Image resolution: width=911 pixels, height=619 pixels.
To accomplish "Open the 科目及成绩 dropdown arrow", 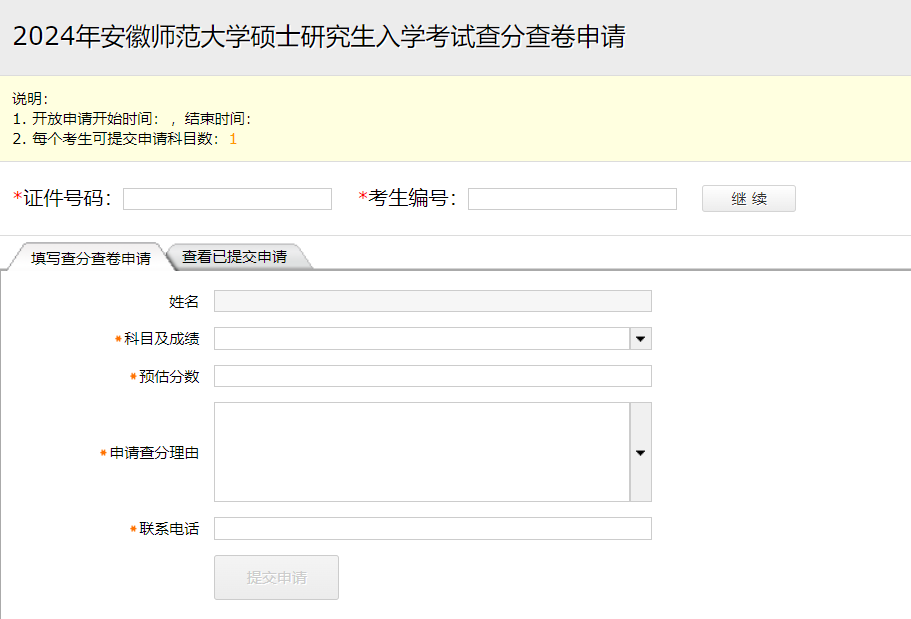I will [x=640, y=339].
